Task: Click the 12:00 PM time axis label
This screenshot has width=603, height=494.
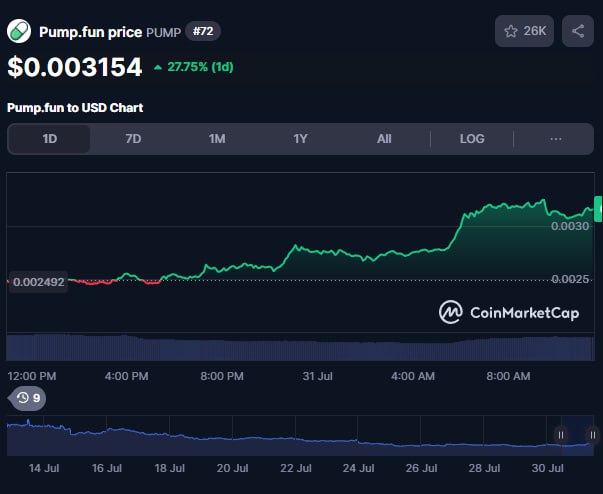Action: [x=32, y=376]
